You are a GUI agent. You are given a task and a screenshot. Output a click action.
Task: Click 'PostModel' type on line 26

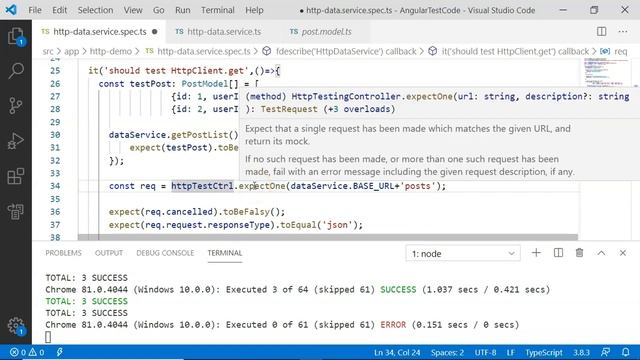(204, 84)
